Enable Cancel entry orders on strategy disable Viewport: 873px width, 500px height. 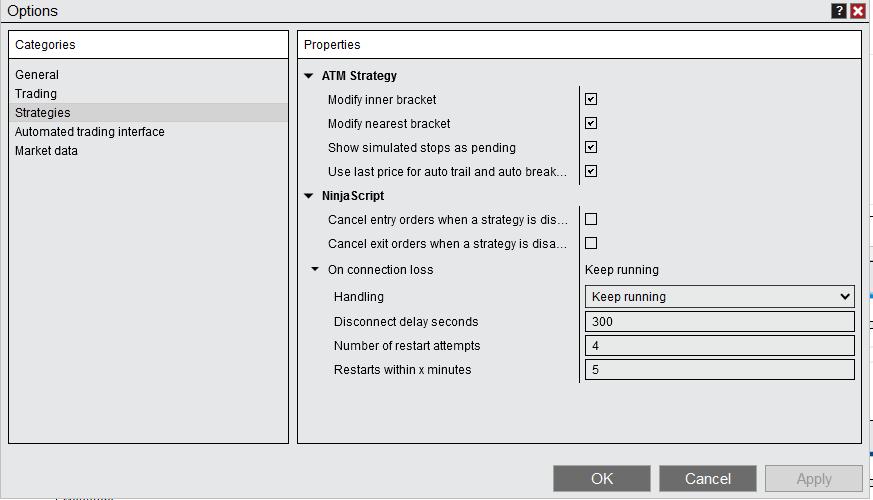(x=591, y=219)
